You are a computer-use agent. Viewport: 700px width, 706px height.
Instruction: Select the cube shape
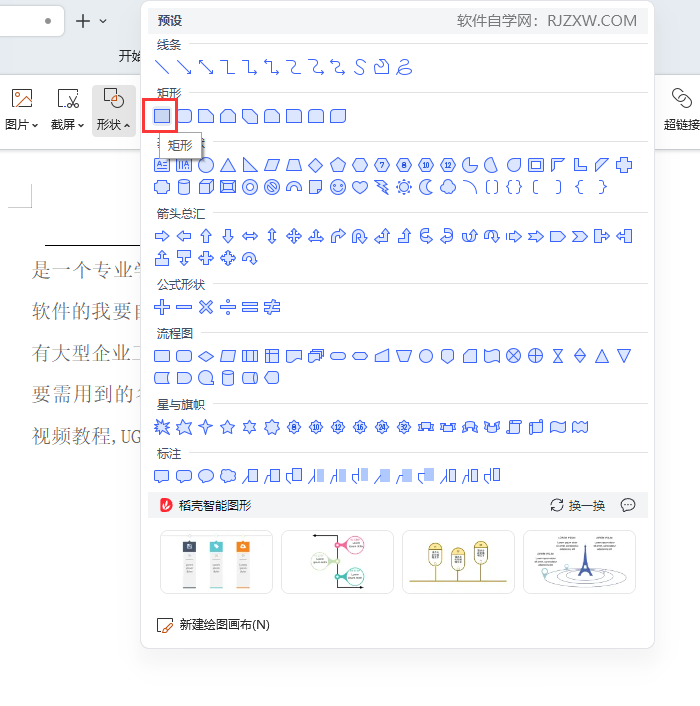(206, 187)
